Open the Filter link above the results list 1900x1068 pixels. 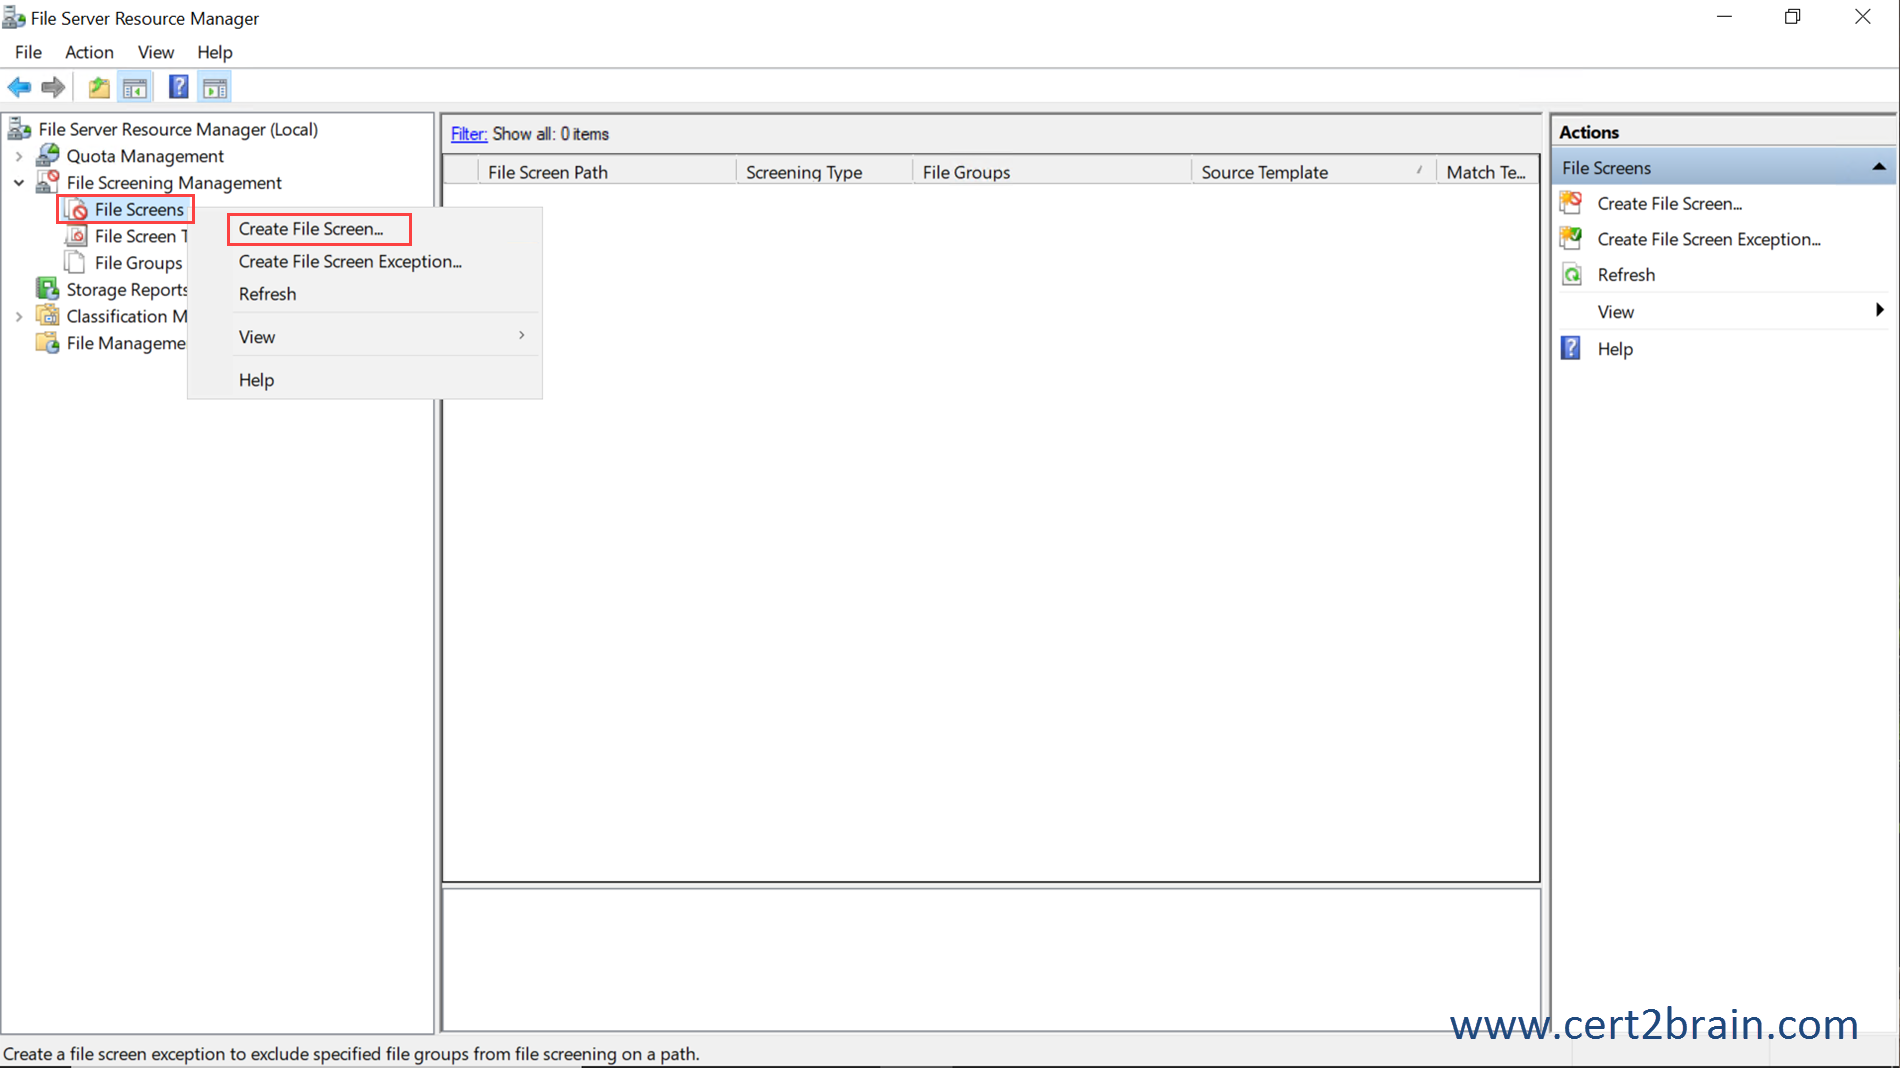[468, 133]
